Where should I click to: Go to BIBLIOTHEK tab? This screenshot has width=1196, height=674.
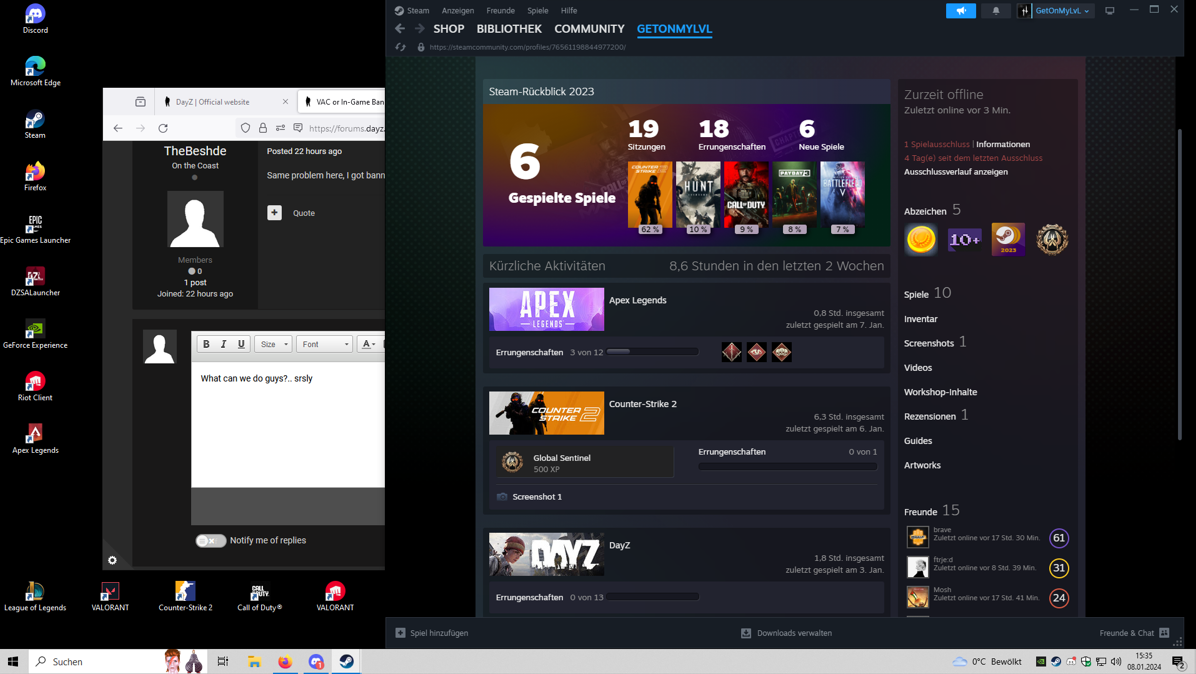tap(509, 29)
